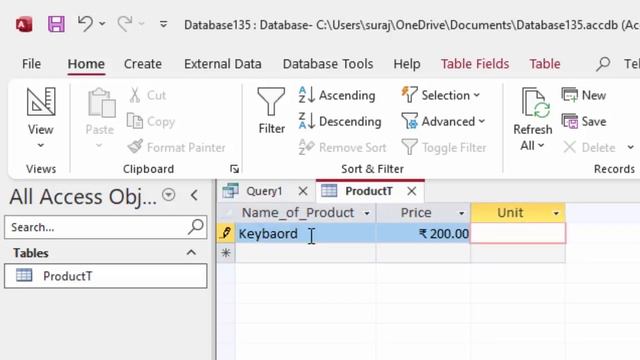This screenshot has width=640, height=360.
Task: Click the Copy command
Action: pos(151,121)
